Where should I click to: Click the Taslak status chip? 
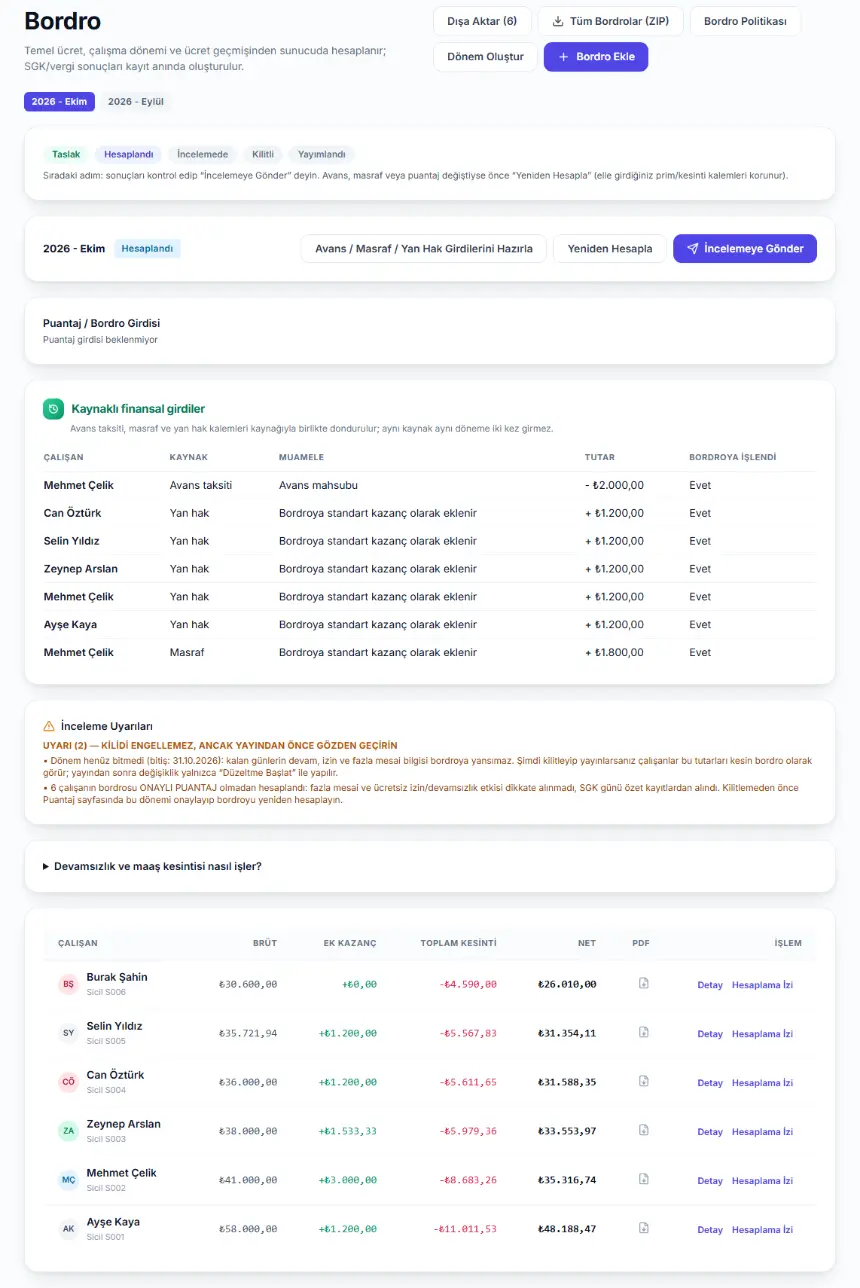[x=66, y=155]
